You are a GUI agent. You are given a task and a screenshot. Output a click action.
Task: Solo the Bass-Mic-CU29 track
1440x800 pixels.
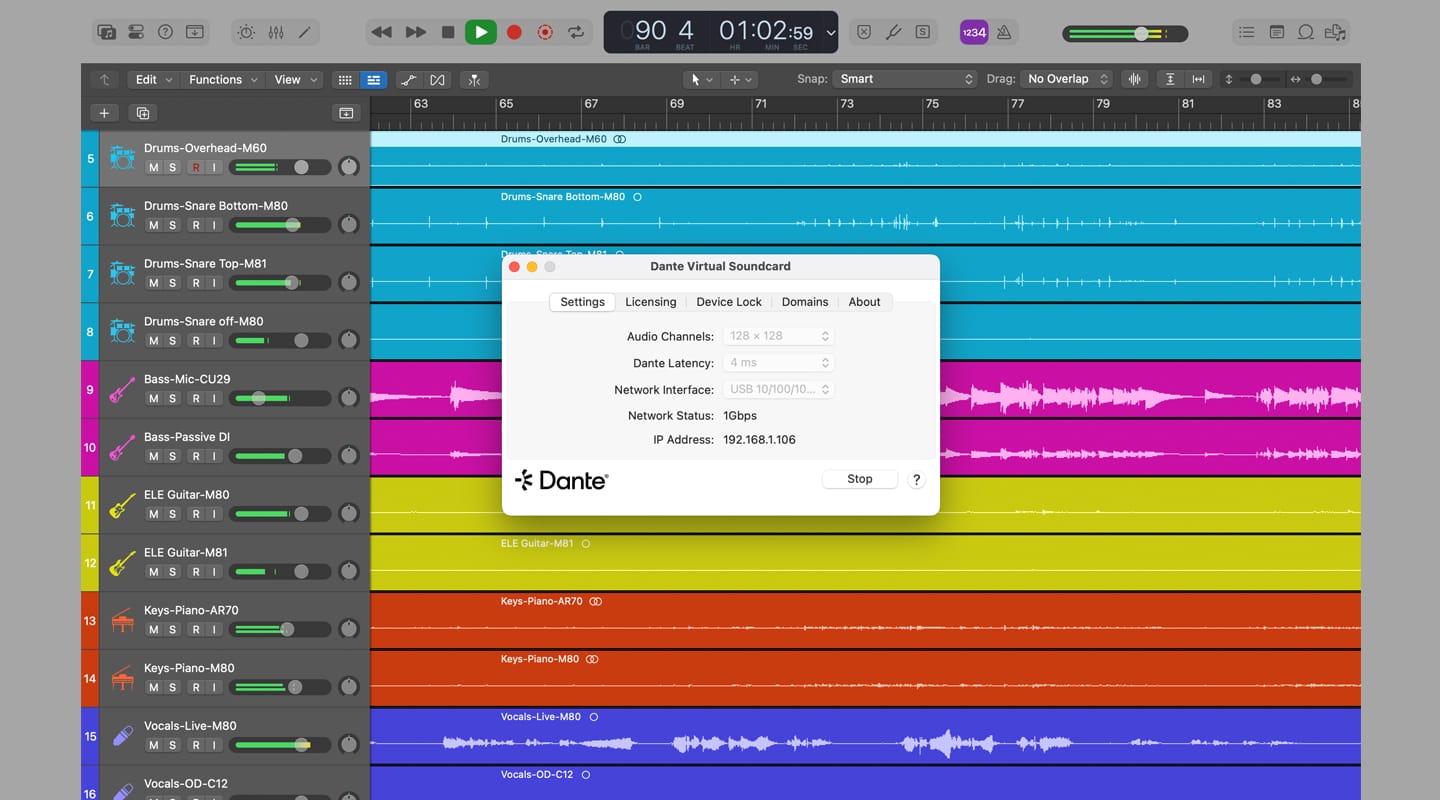[x=172, y=399]
